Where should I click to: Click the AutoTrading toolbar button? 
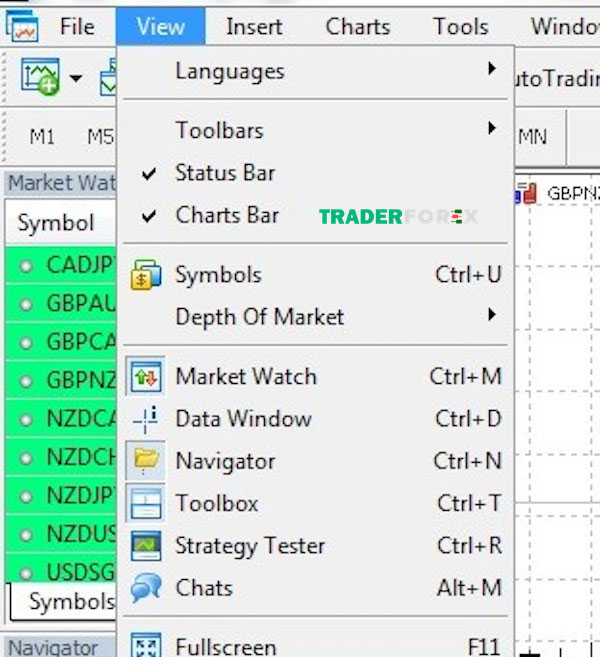(x=557, y=78)
